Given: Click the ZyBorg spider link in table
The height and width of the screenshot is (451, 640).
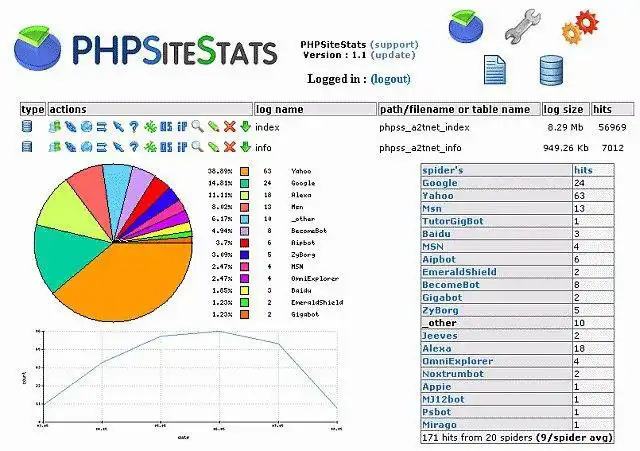Looking at the screenshot, I should coord(440,310).
